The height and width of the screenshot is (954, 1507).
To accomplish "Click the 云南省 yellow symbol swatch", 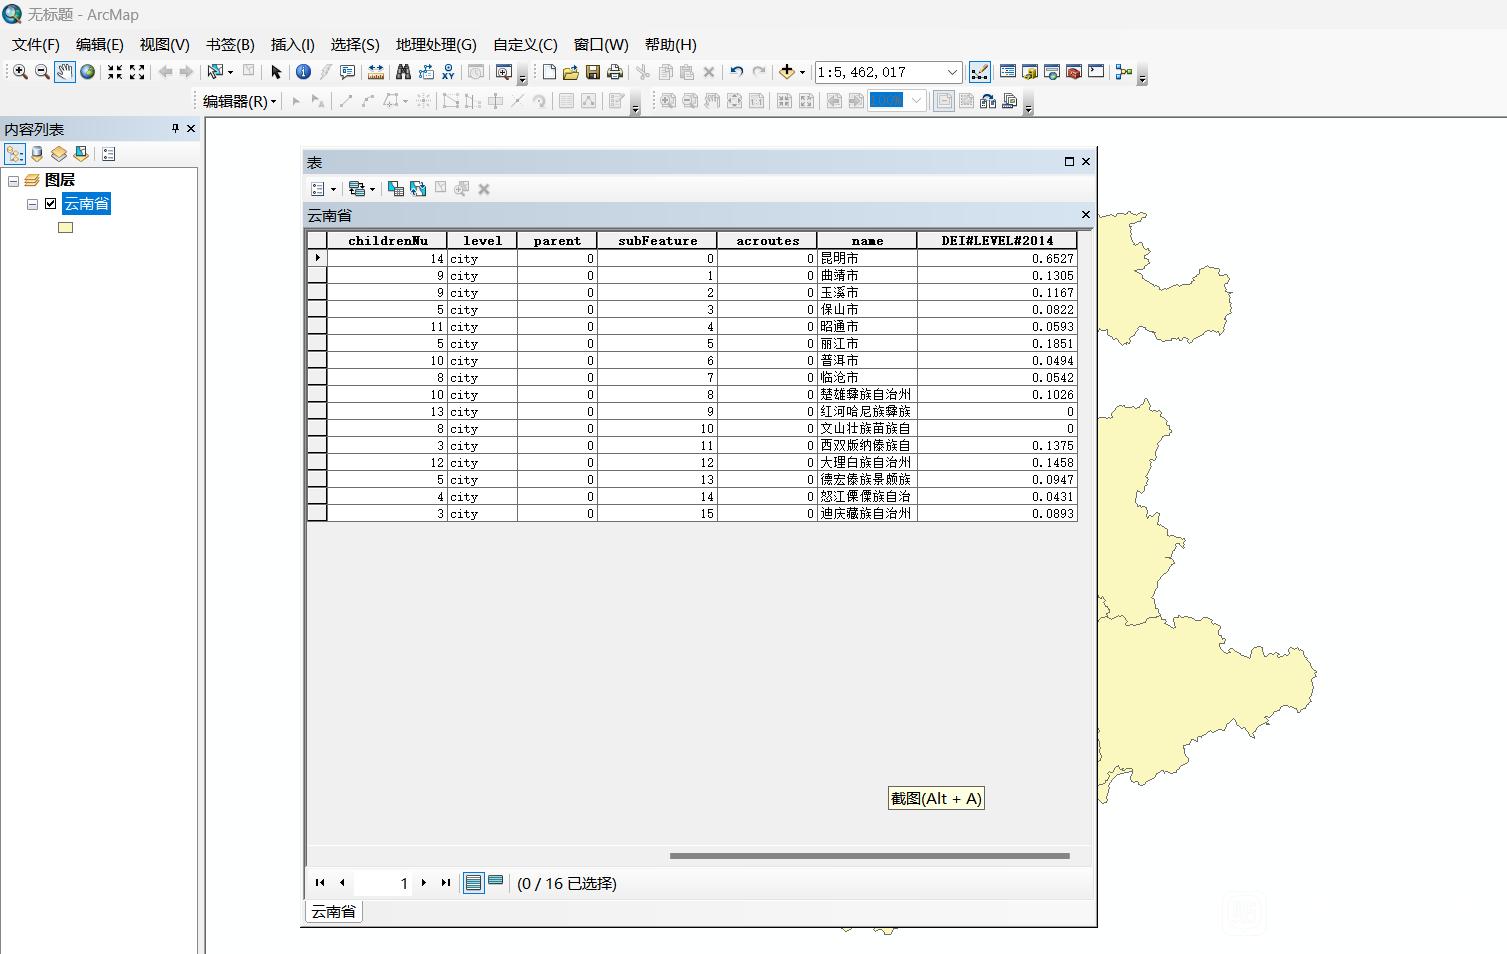I will click(66, 228).
